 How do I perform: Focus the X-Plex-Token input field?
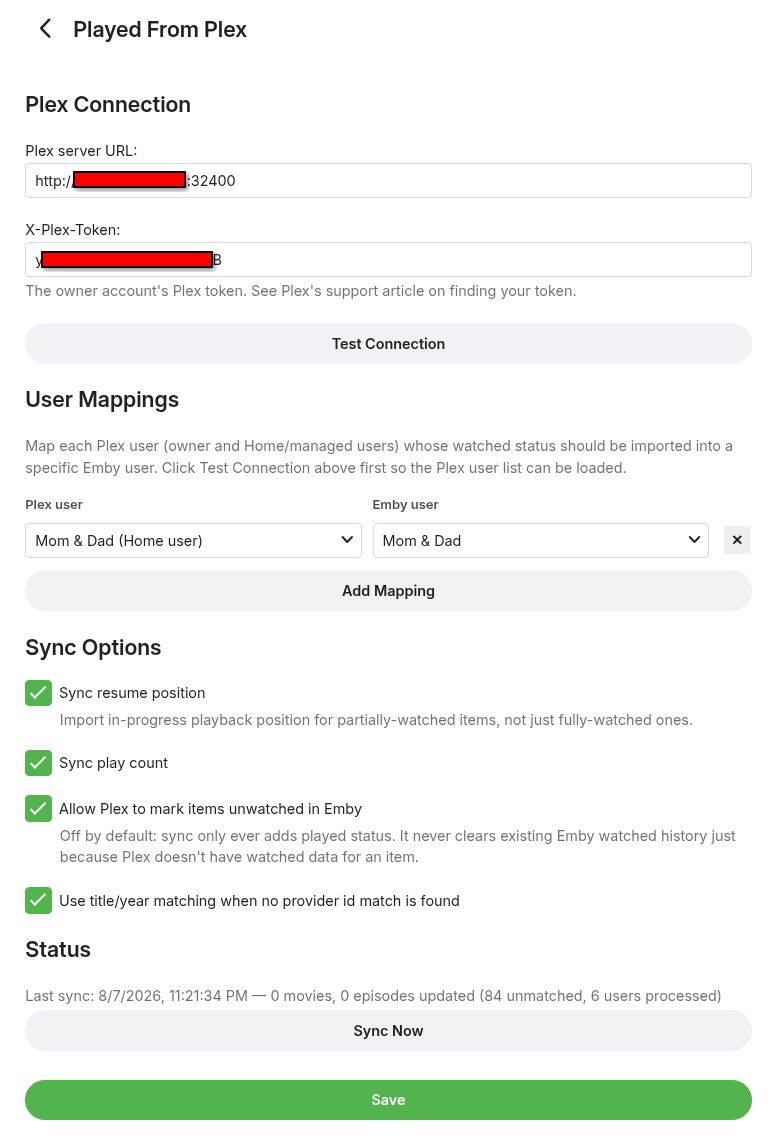tap(388, 260)
